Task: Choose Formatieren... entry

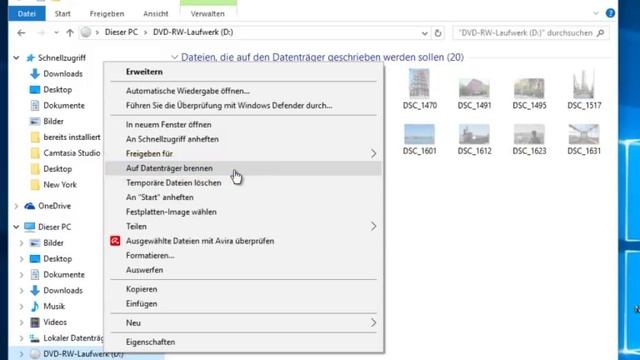Action: [244, 256]
